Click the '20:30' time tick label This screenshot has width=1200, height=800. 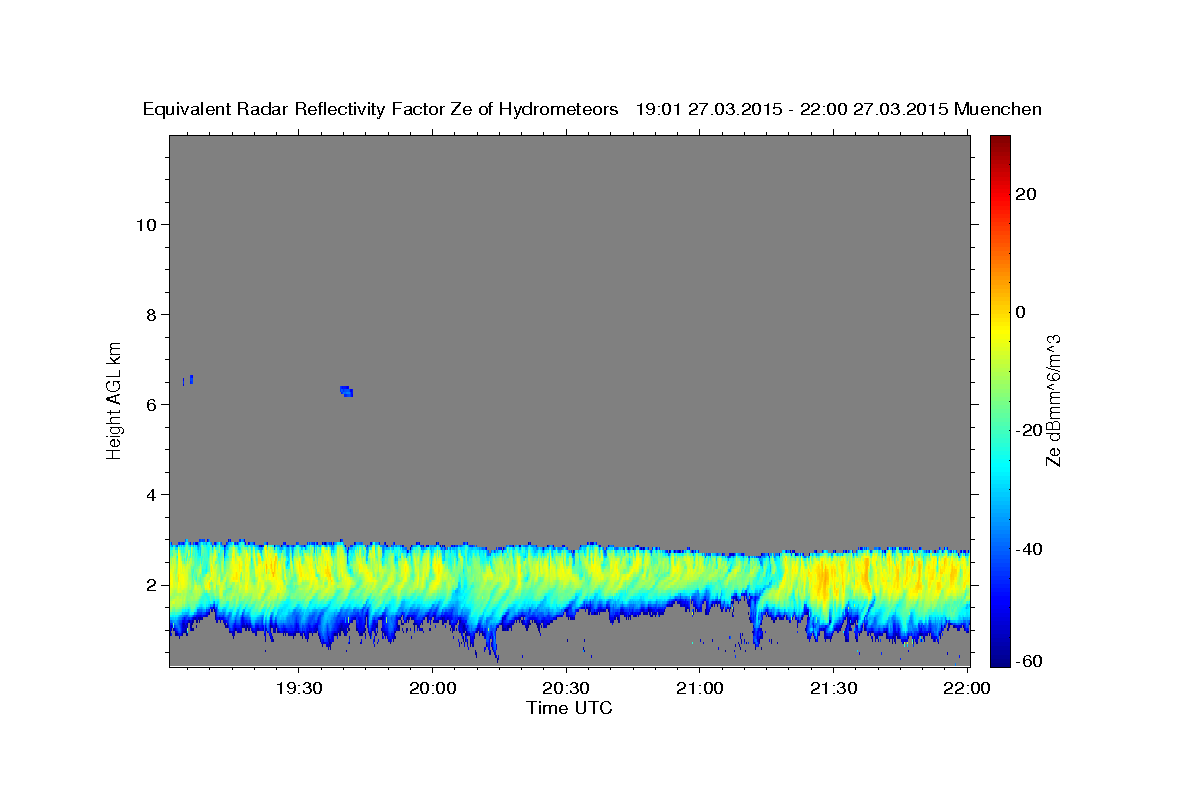click(566, 688)
